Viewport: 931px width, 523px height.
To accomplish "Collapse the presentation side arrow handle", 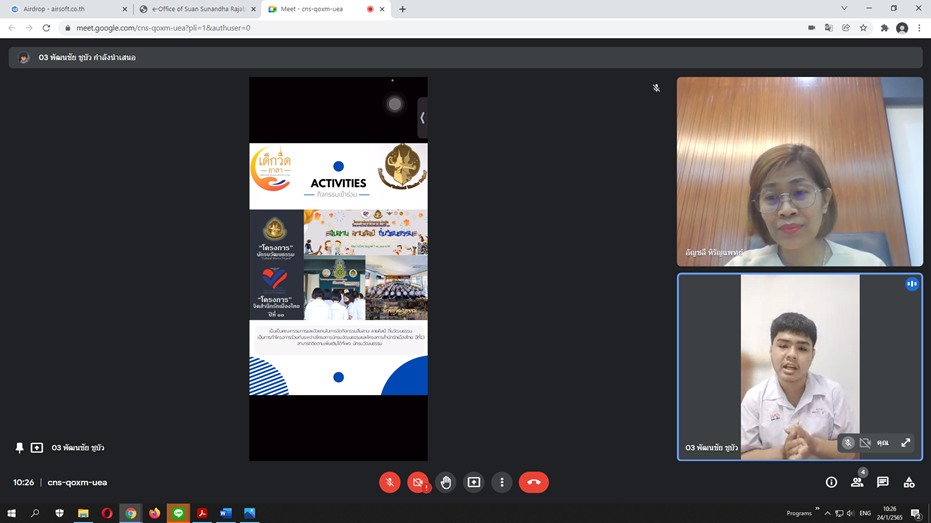I will coord(422,118).
